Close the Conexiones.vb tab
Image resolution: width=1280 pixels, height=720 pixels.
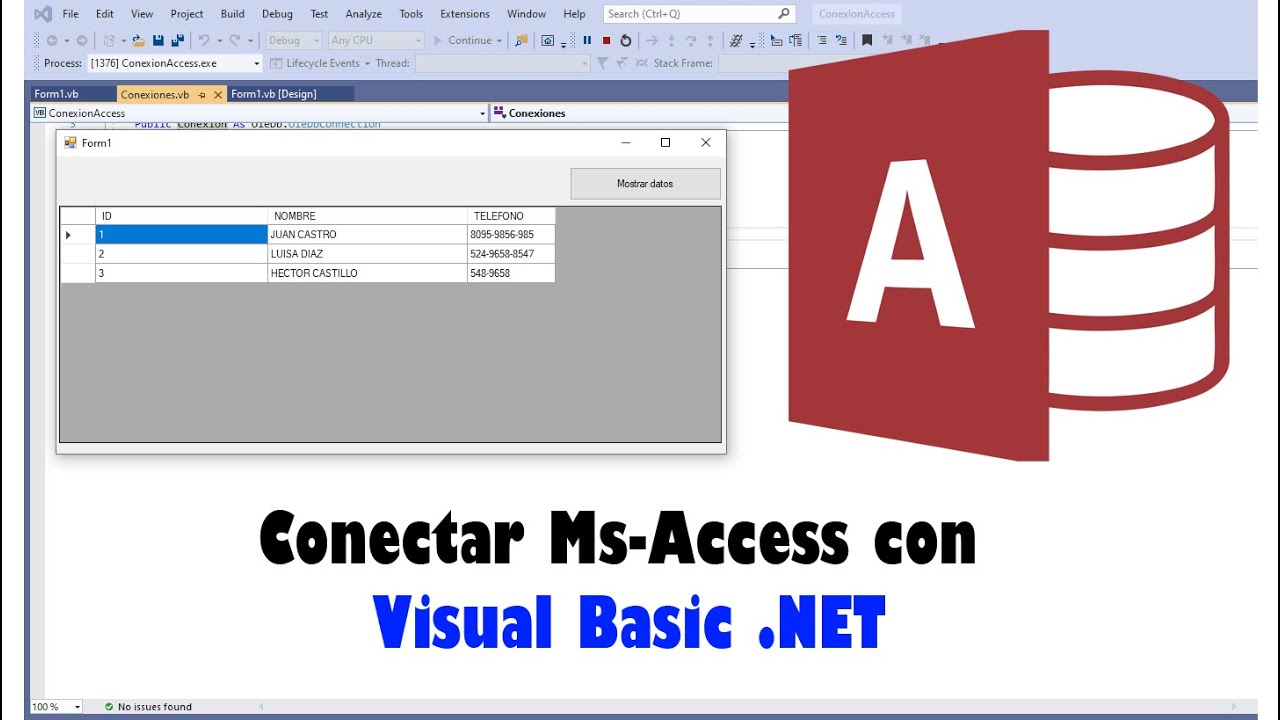coord(218,95)
